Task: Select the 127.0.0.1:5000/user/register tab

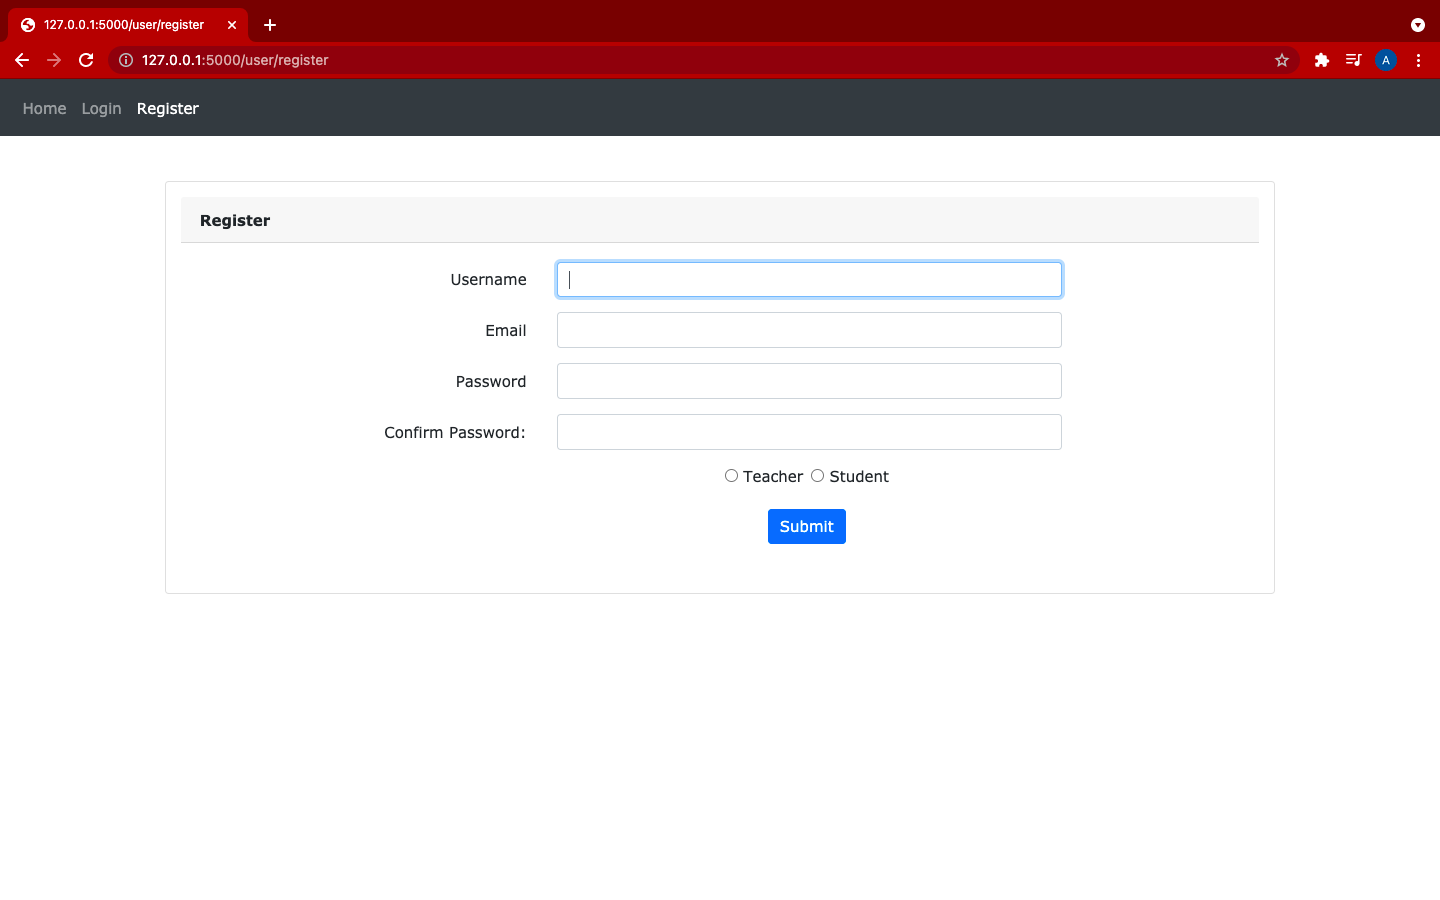Action: click(128, 25)
